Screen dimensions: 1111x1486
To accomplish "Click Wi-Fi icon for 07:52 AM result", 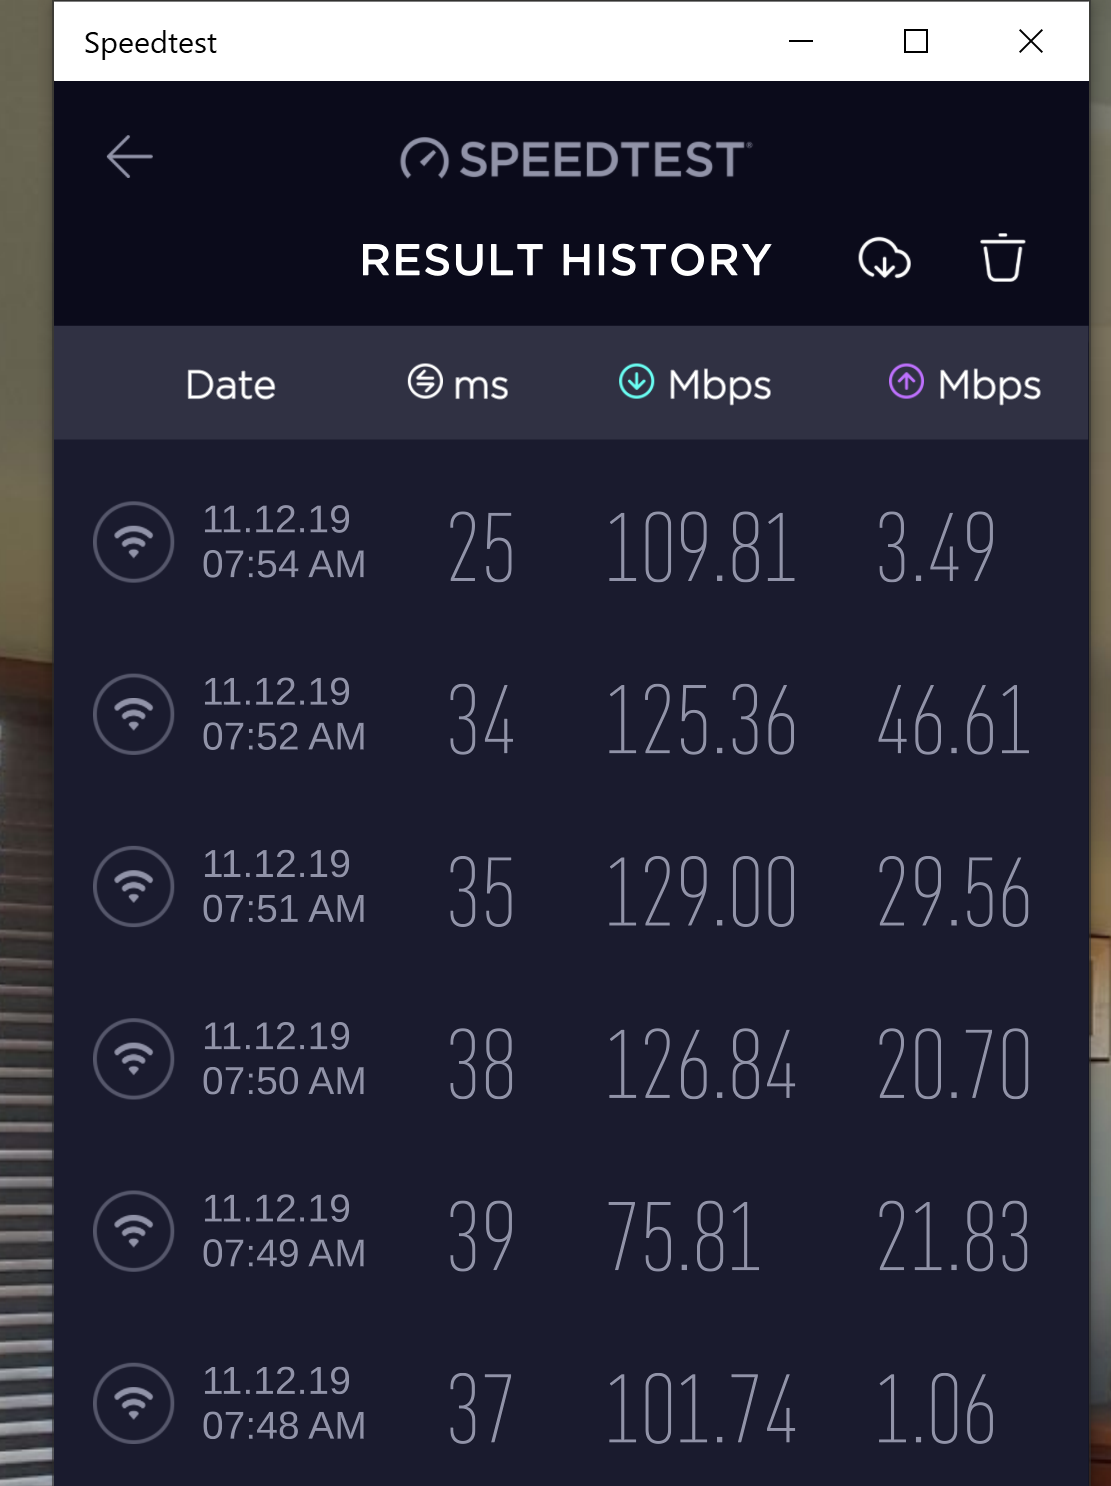I will (x=134, y=714).
